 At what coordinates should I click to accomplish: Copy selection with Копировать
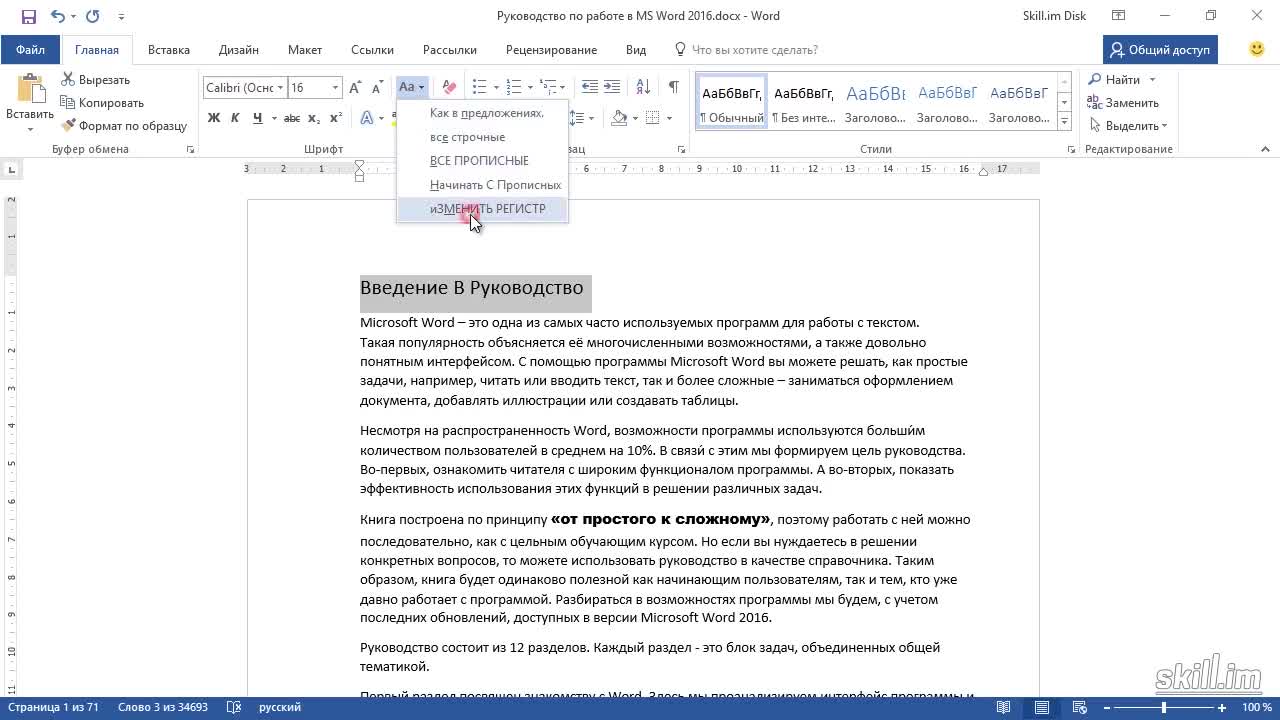[102, 103]
